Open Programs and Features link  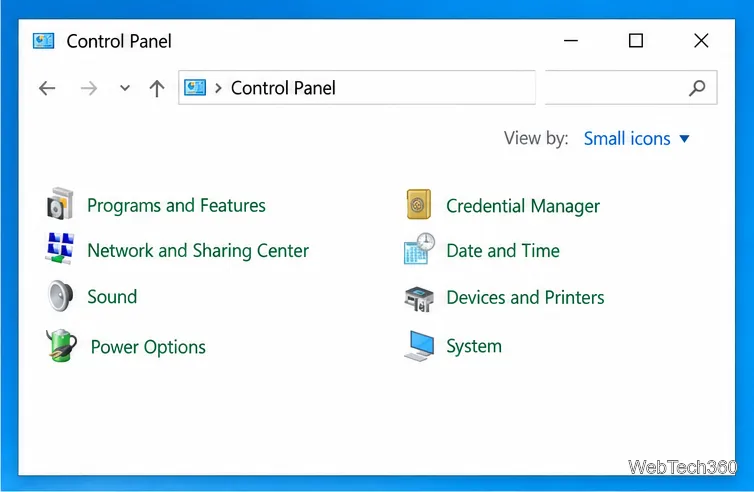[176, 205]
